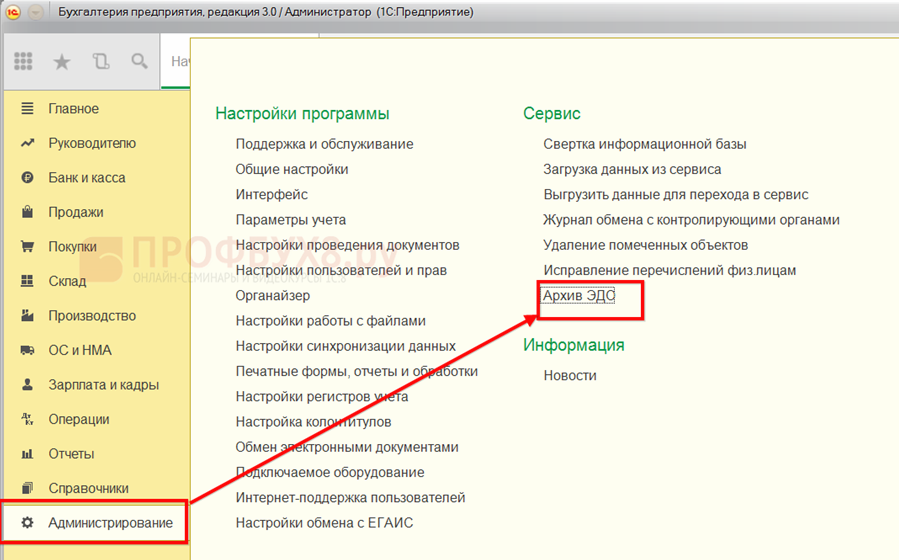
Task: Click Свертка информационной базы
Action: tap(644, 144)
